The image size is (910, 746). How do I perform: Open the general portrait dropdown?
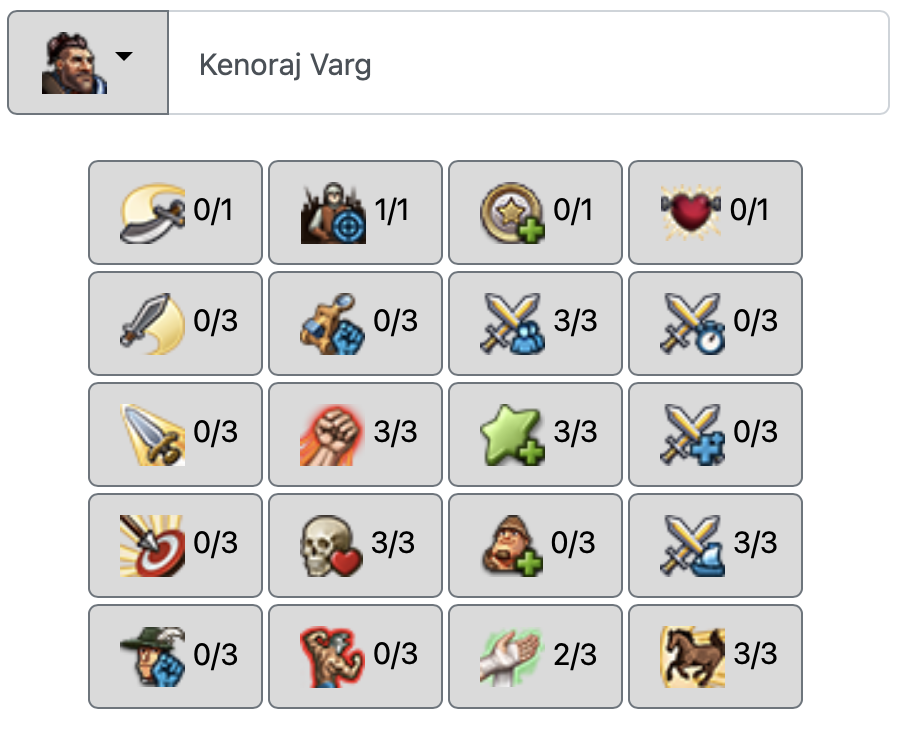click(87, 63)
